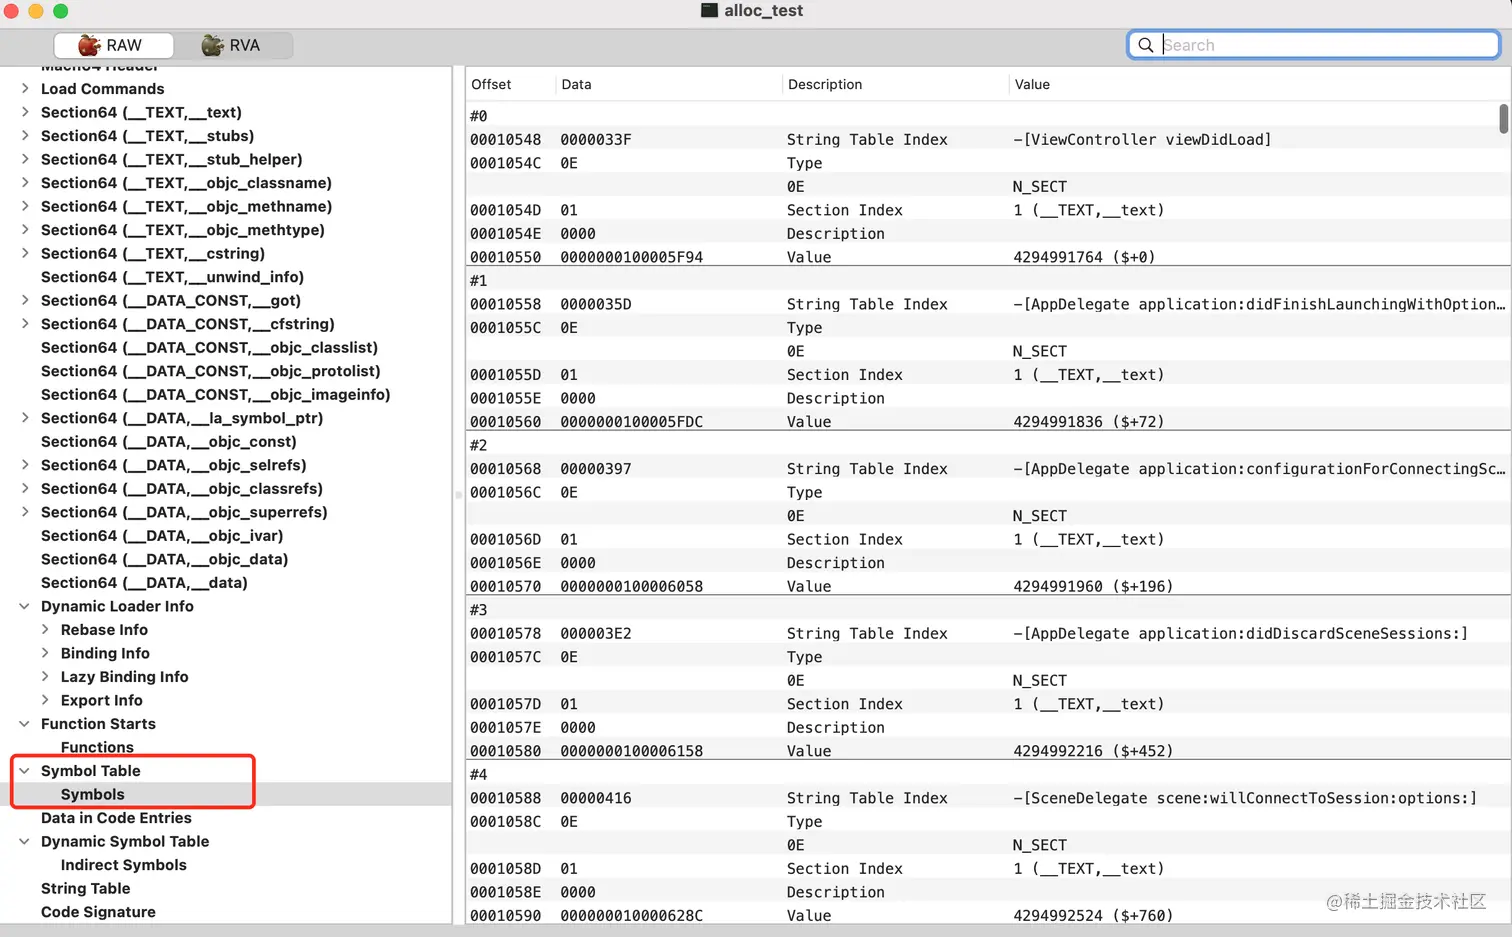
Task: Click value 4294991764 ($+0)
Action: pos(1084,257)
